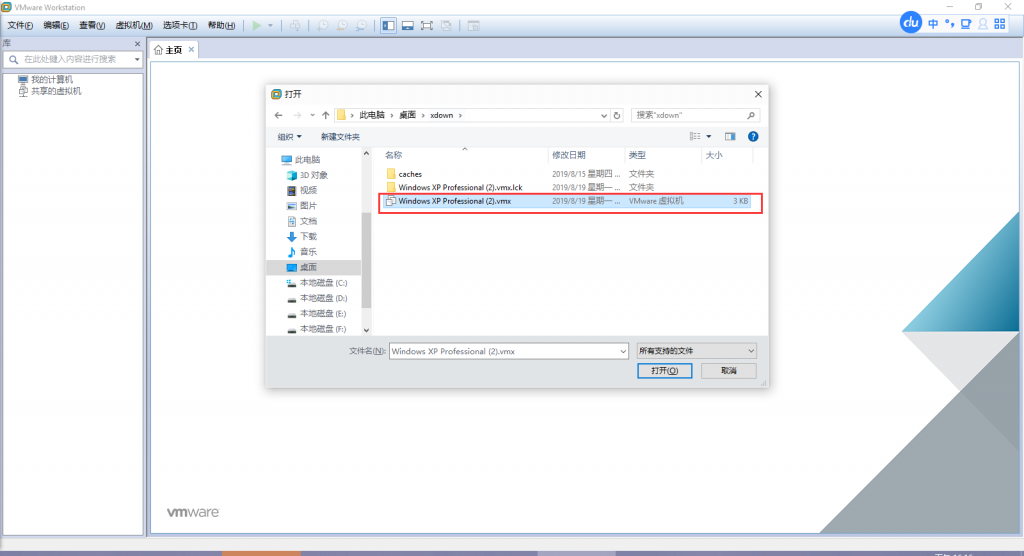Toggle the 中 Chinese input mode icon
This screenshot has height=556, width=1024.
click(x=933, y=24)
